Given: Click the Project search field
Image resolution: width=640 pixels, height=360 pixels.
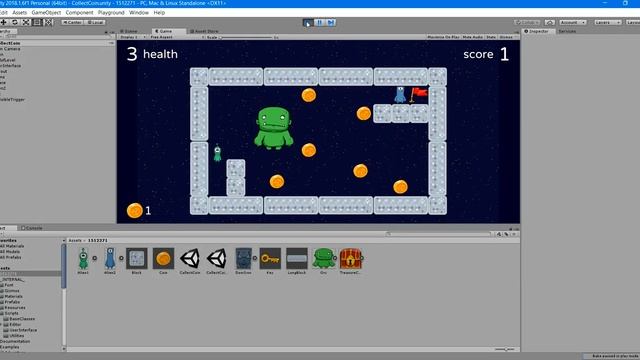Looking at the screenshot, I should click(438, 234).
